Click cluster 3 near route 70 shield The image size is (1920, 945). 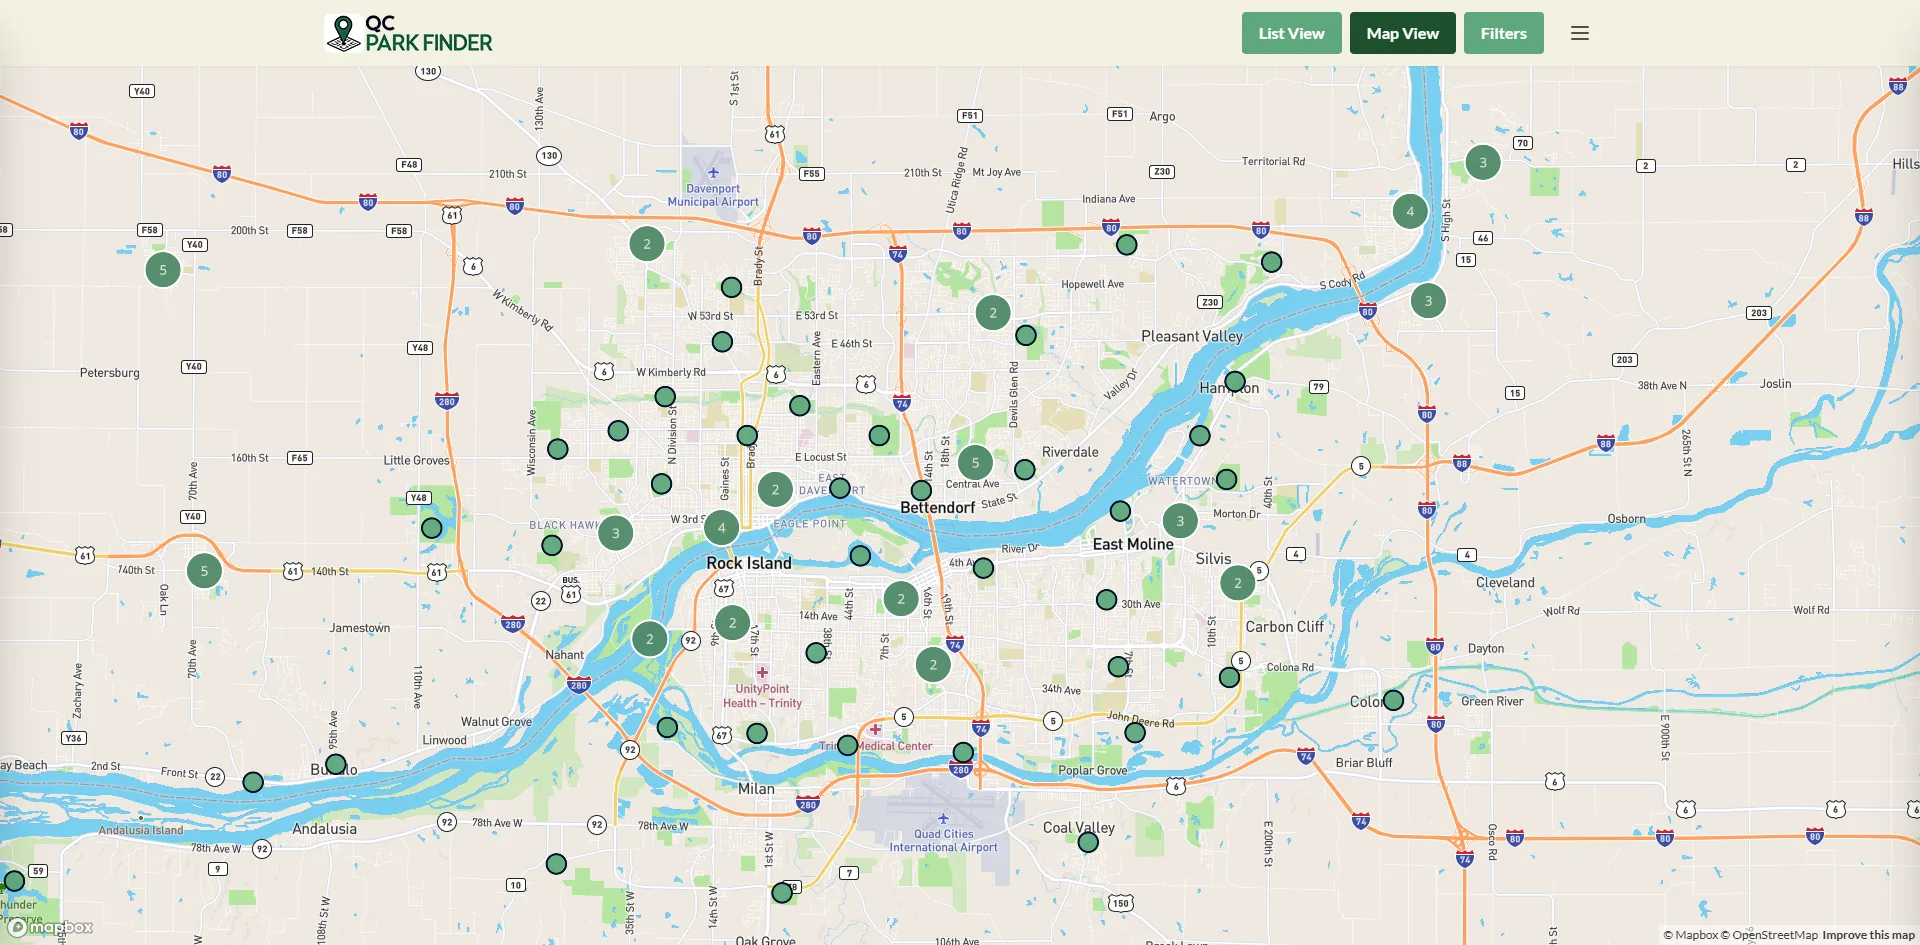coord(1483,162)
